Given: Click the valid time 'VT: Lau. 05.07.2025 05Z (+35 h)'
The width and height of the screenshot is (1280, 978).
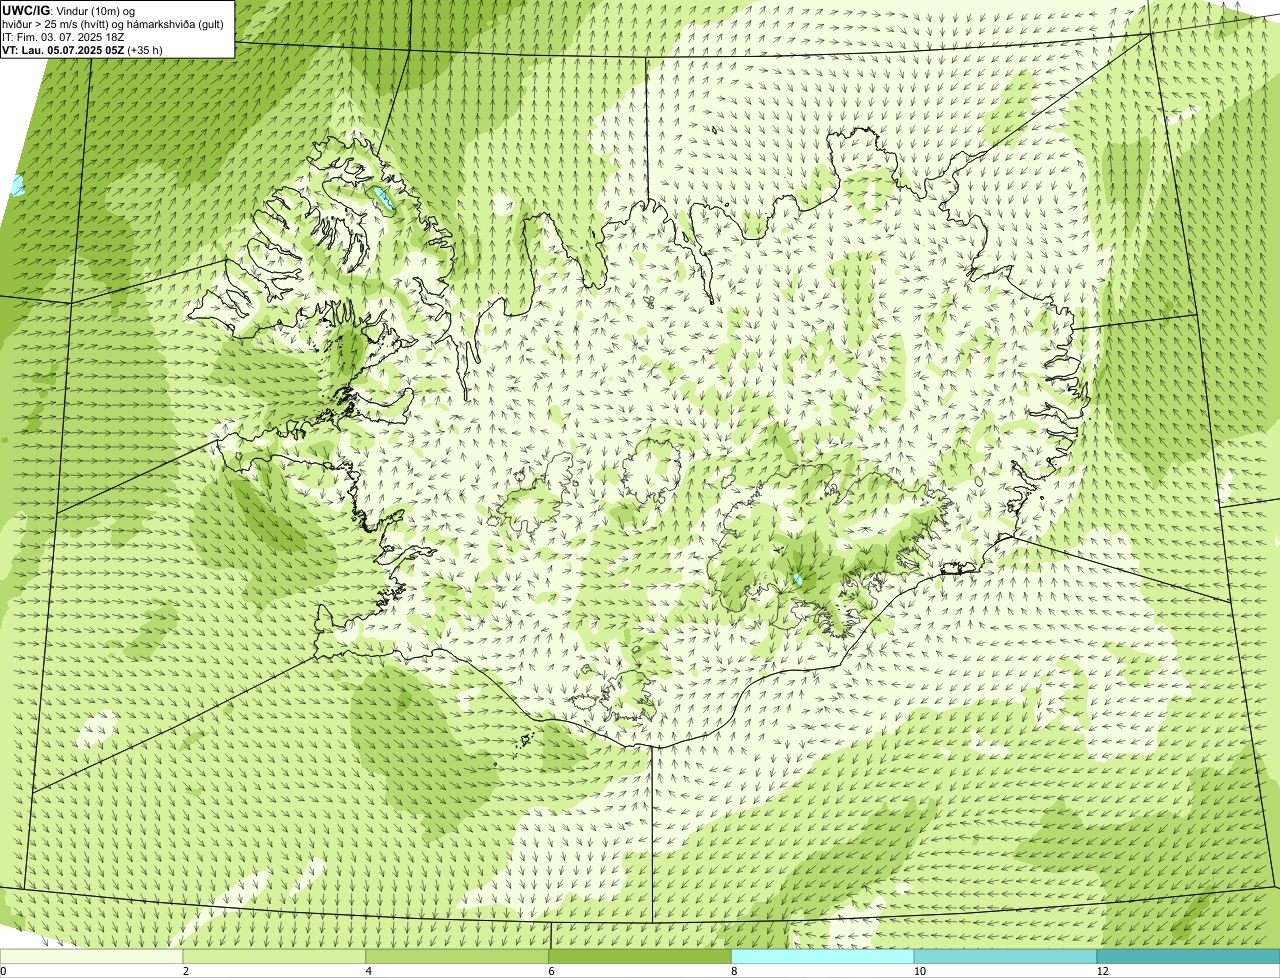Looking at the screenshot, I should coord(82,50).
